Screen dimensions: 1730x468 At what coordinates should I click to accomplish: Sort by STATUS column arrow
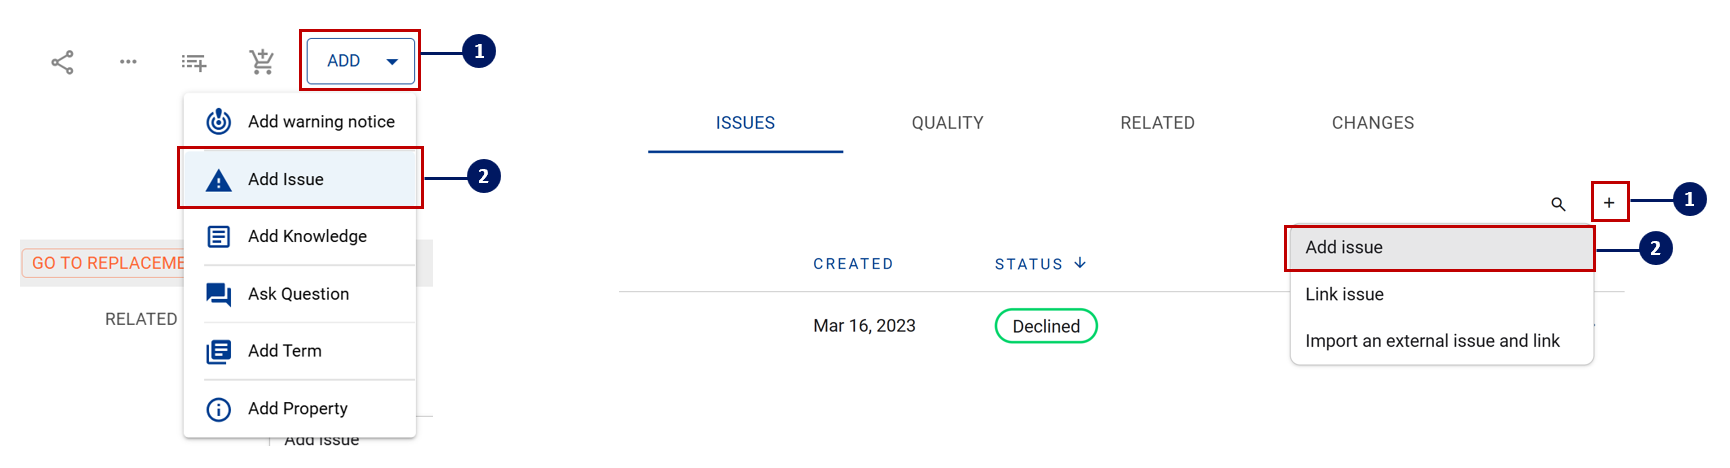point(1080,263)
